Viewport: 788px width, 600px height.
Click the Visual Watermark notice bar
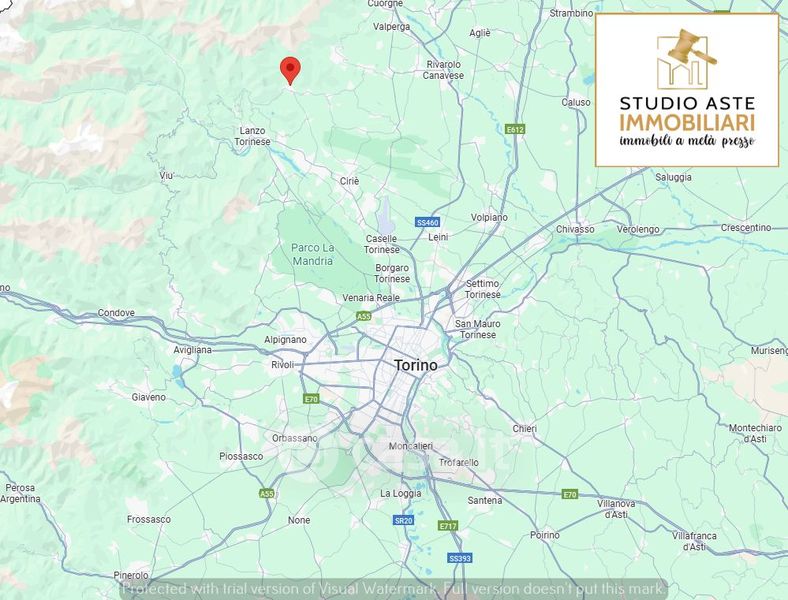(x=394, y=588)
